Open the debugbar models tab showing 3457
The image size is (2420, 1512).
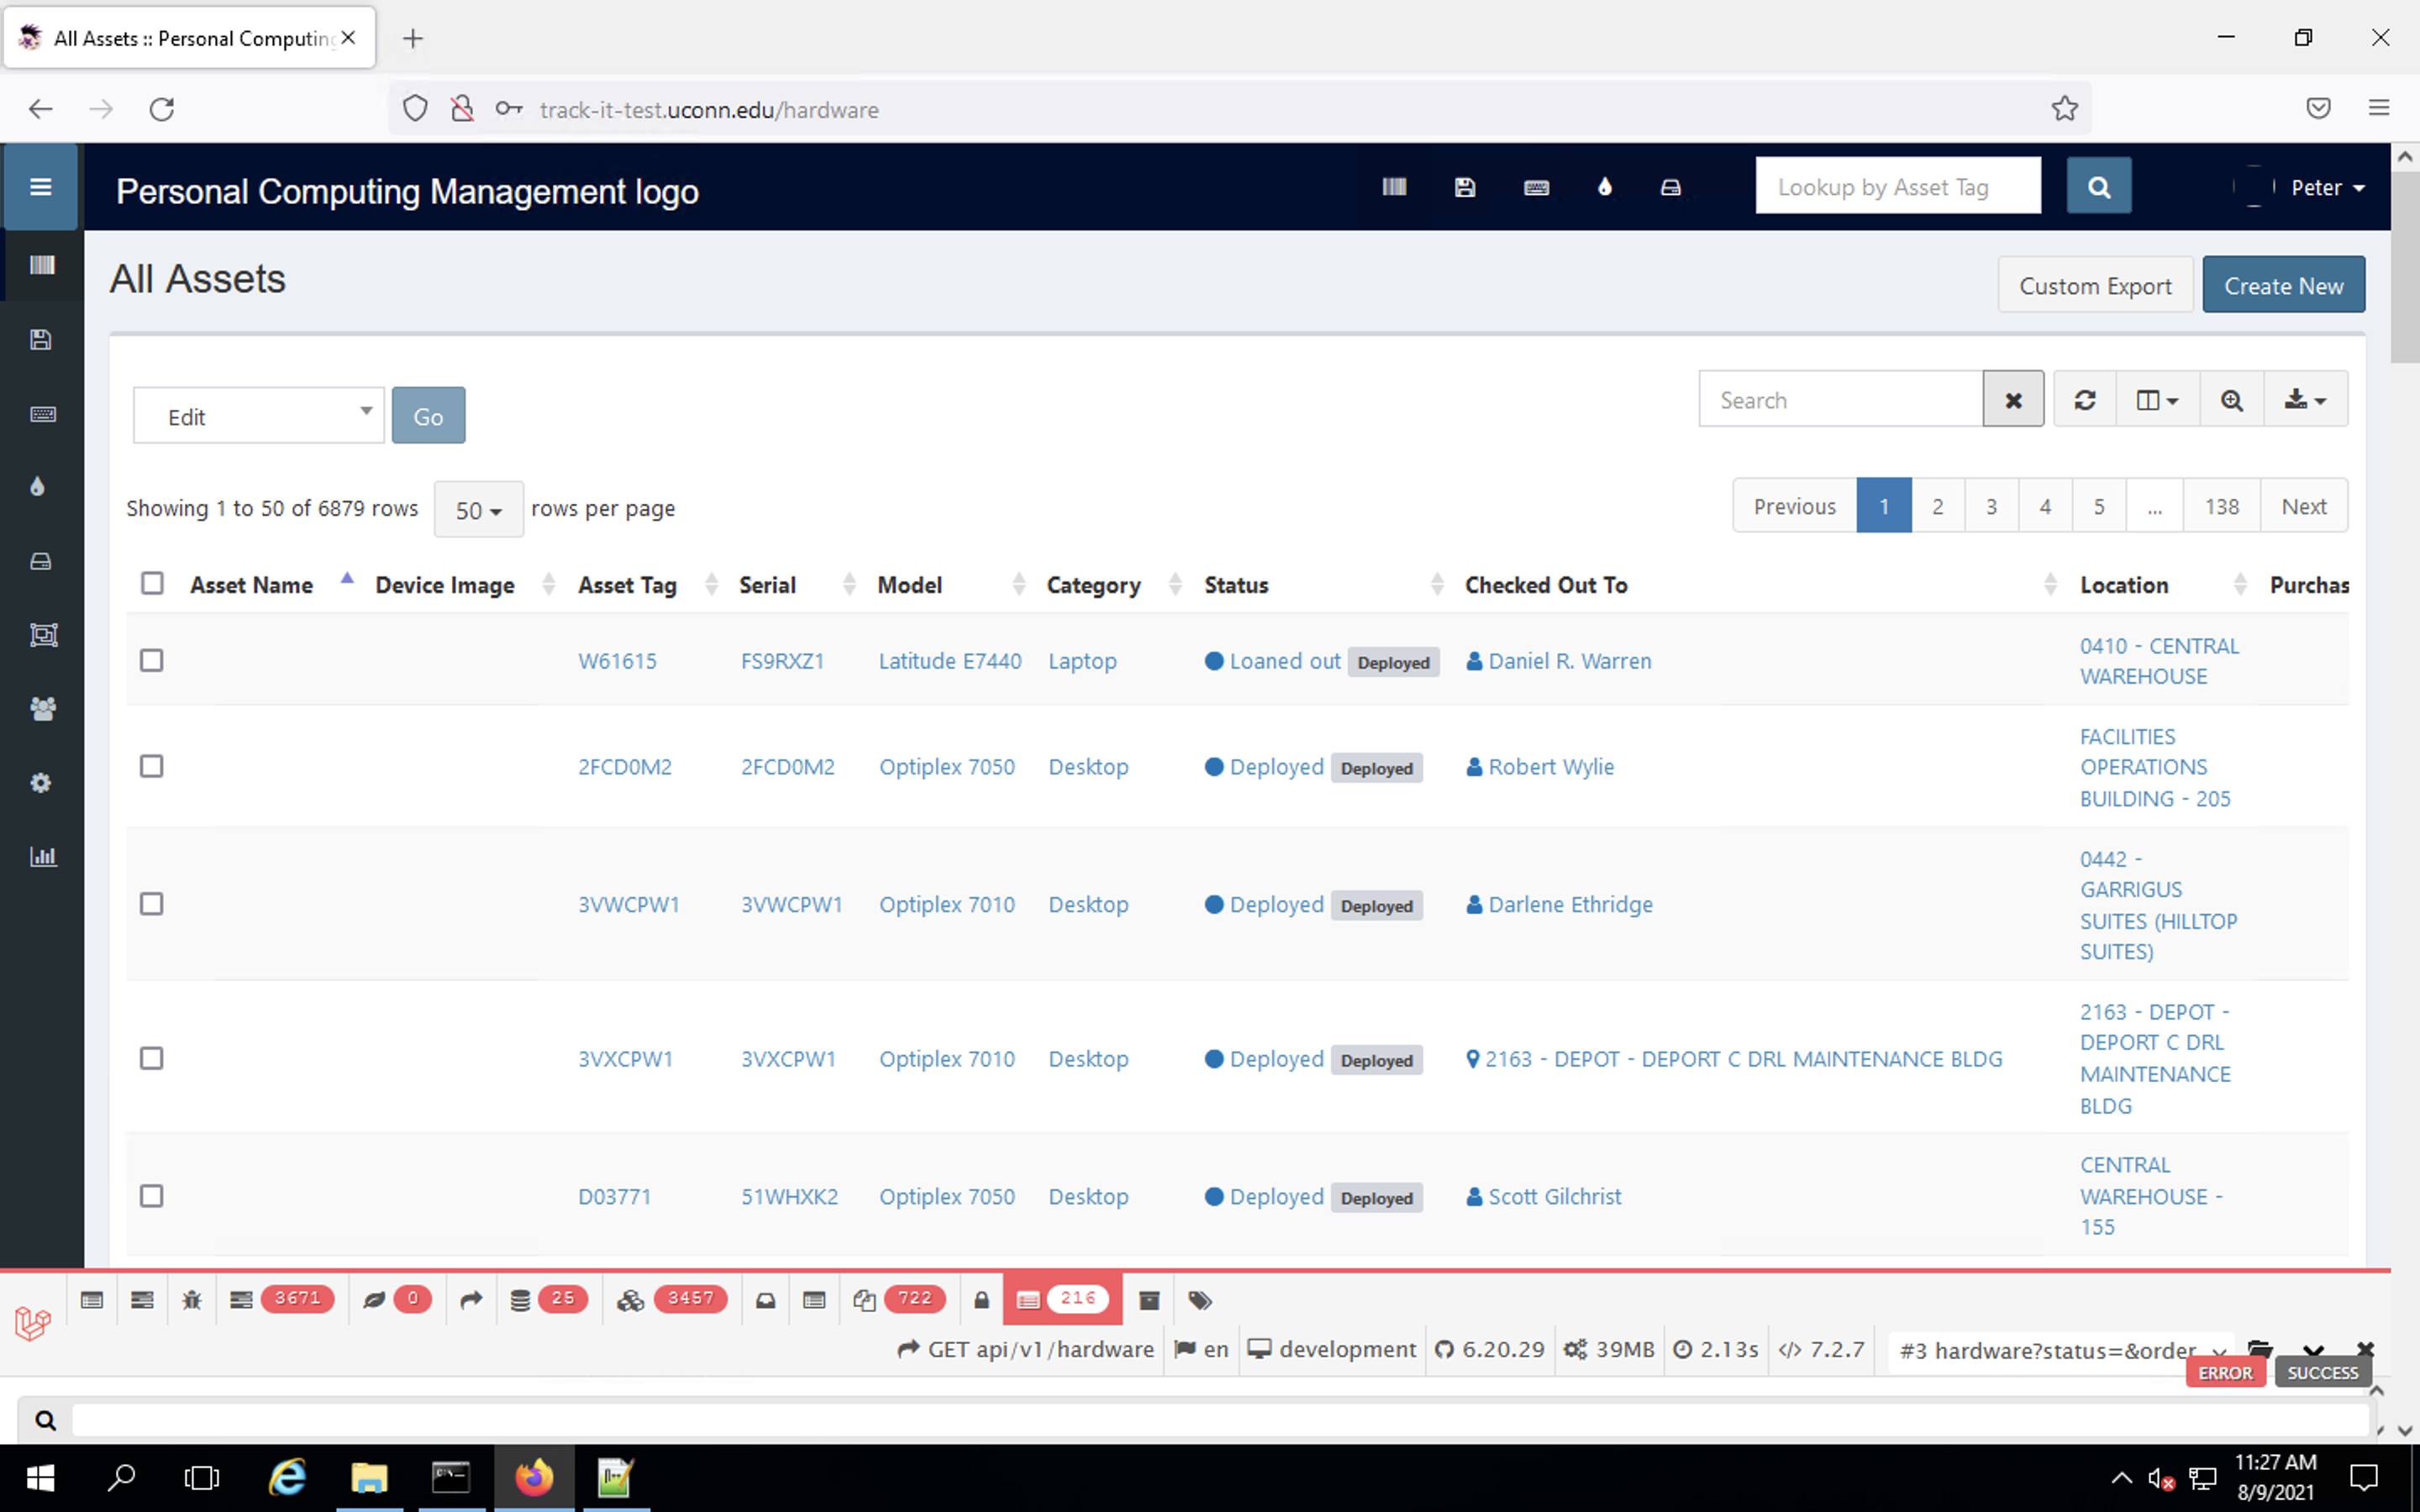pyautogui.click(x=671, y=1300)
